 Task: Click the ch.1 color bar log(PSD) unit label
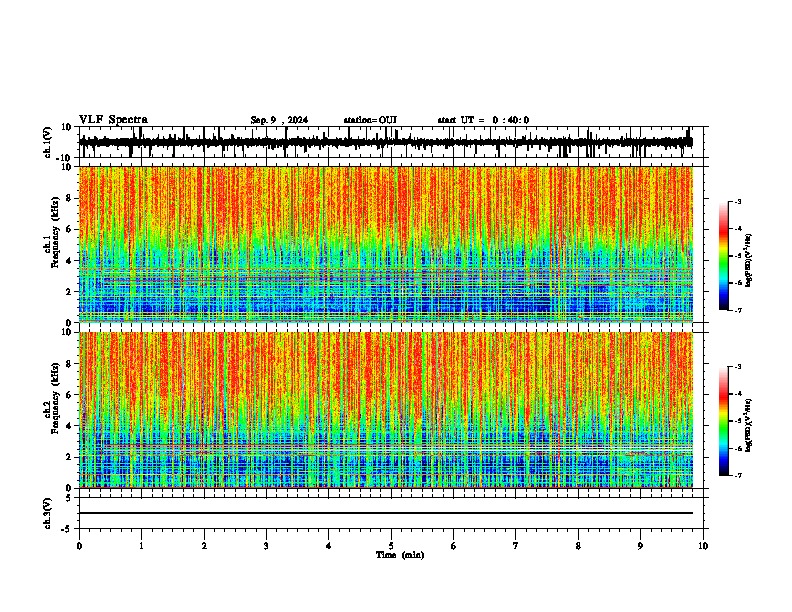[x=748, y=261]
